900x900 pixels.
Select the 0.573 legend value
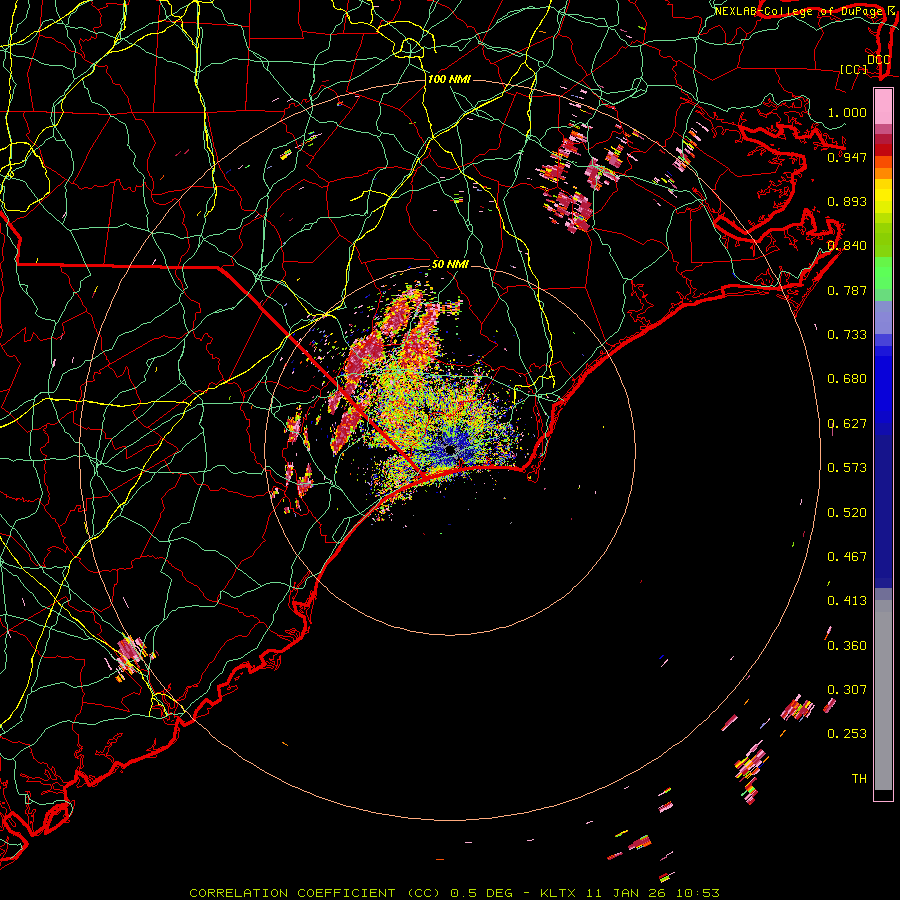click(847, 468)
